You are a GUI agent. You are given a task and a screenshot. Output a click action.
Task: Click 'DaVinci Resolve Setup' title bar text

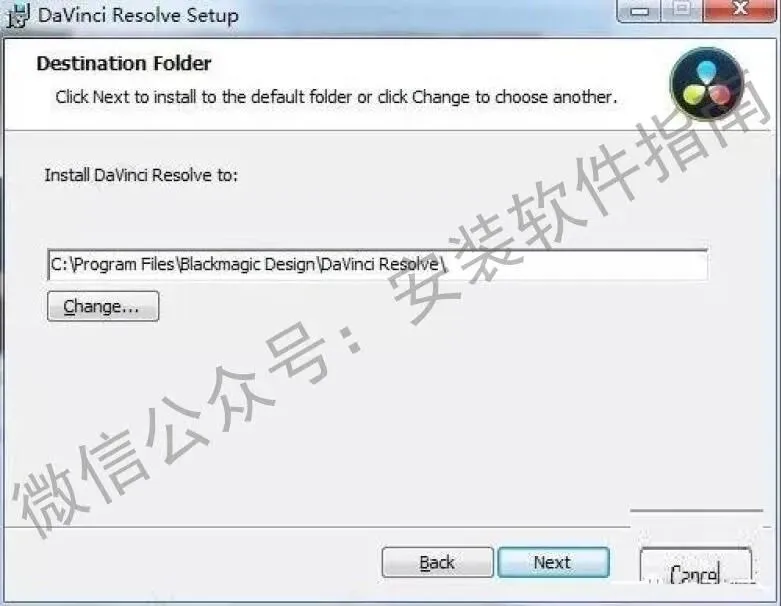point(138,15)
